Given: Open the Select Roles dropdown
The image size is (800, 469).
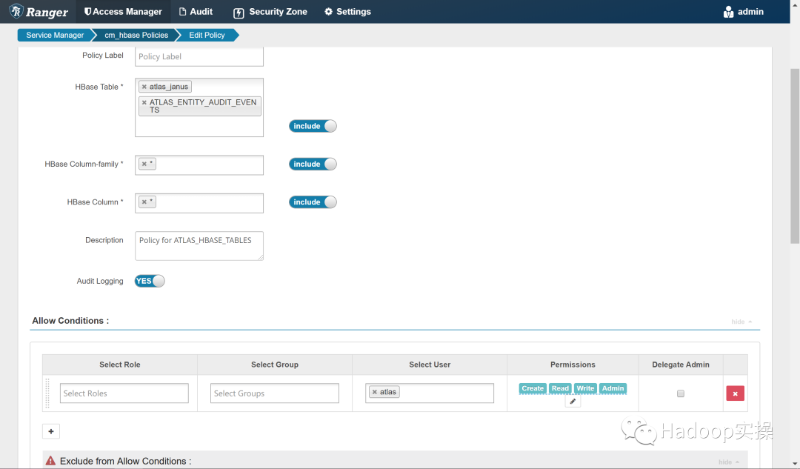Looking at the screenshot, I should click(x=124, y=393).
